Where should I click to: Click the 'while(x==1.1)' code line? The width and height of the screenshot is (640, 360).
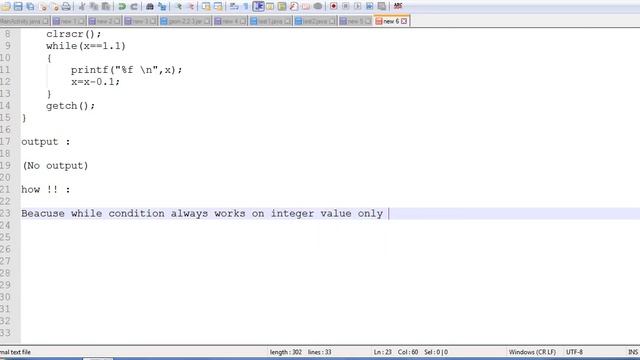pyautogui.click(x=86, y=46)
